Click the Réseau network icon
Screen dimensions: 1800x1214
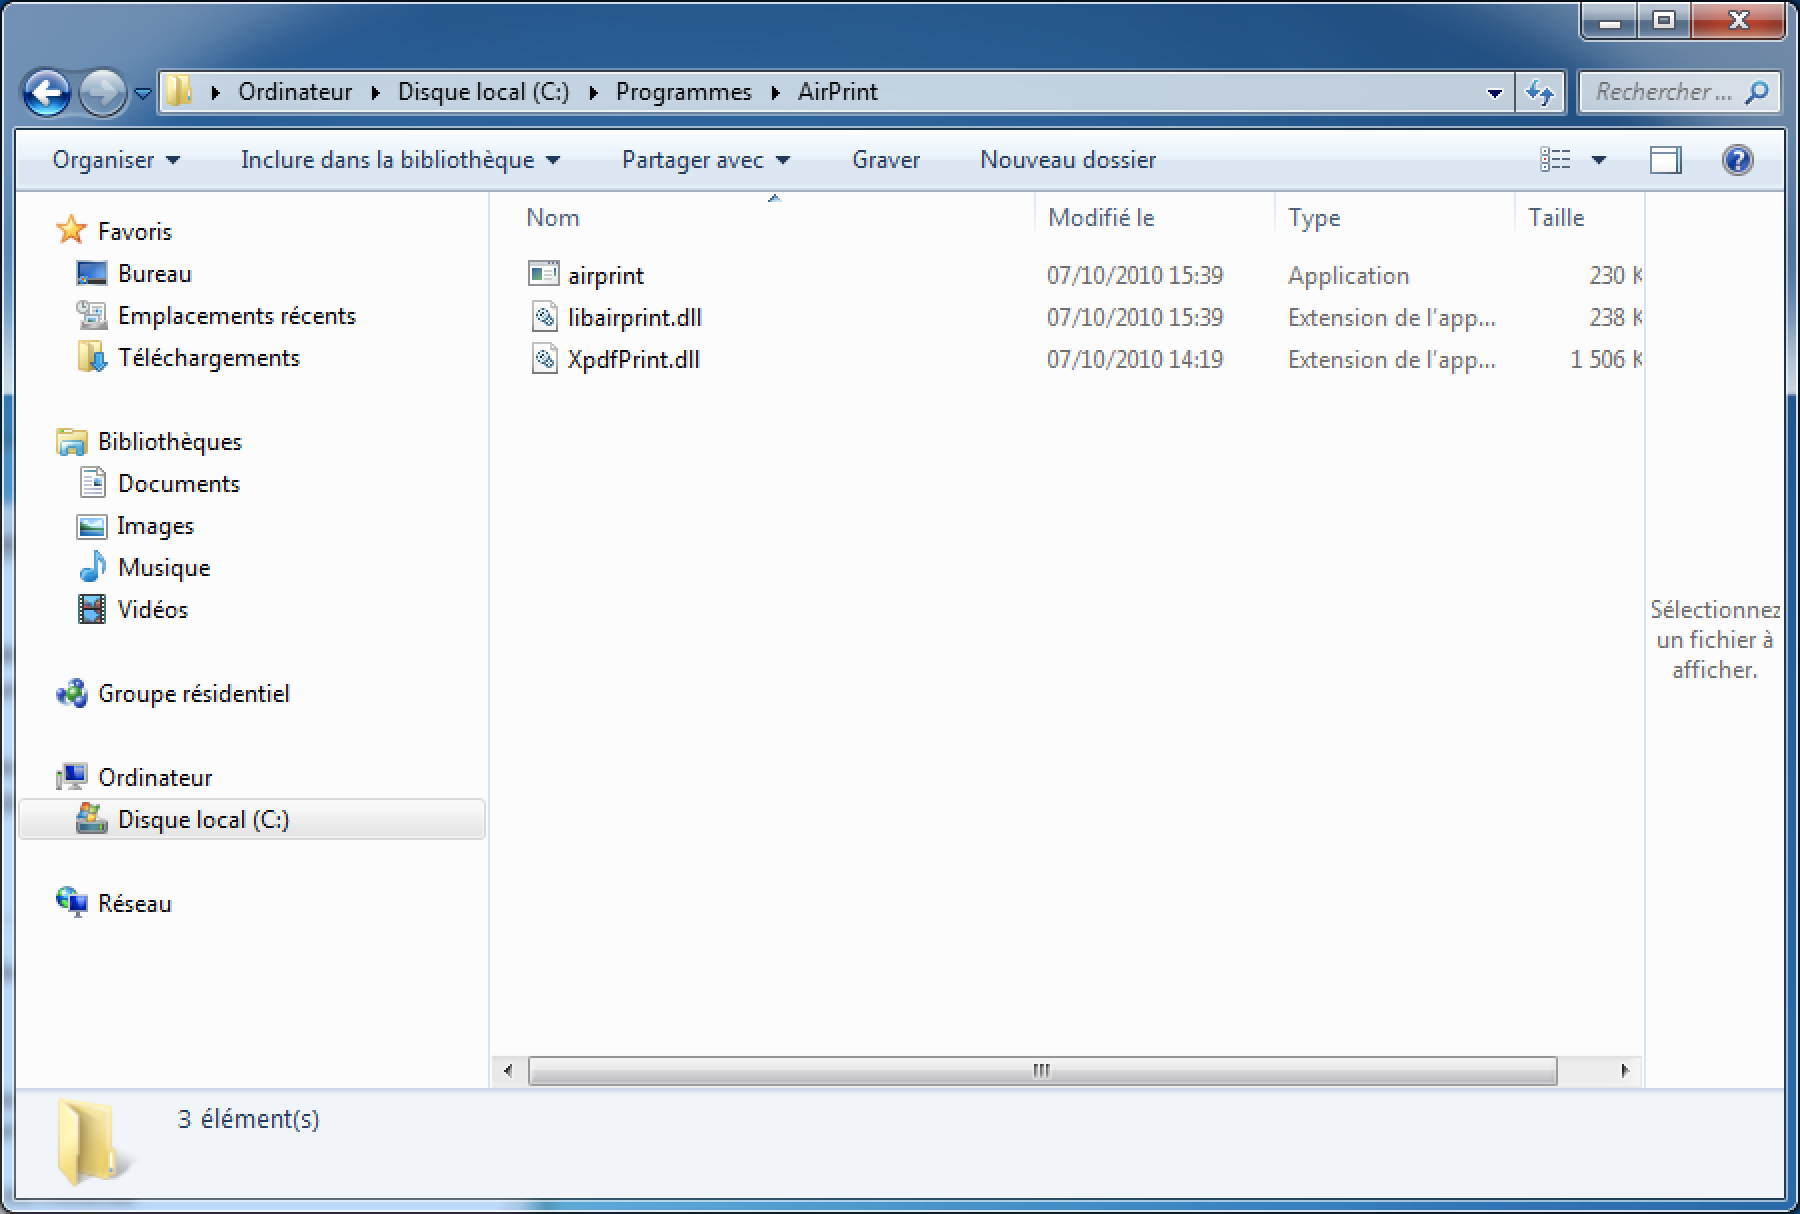coord(72,902)
